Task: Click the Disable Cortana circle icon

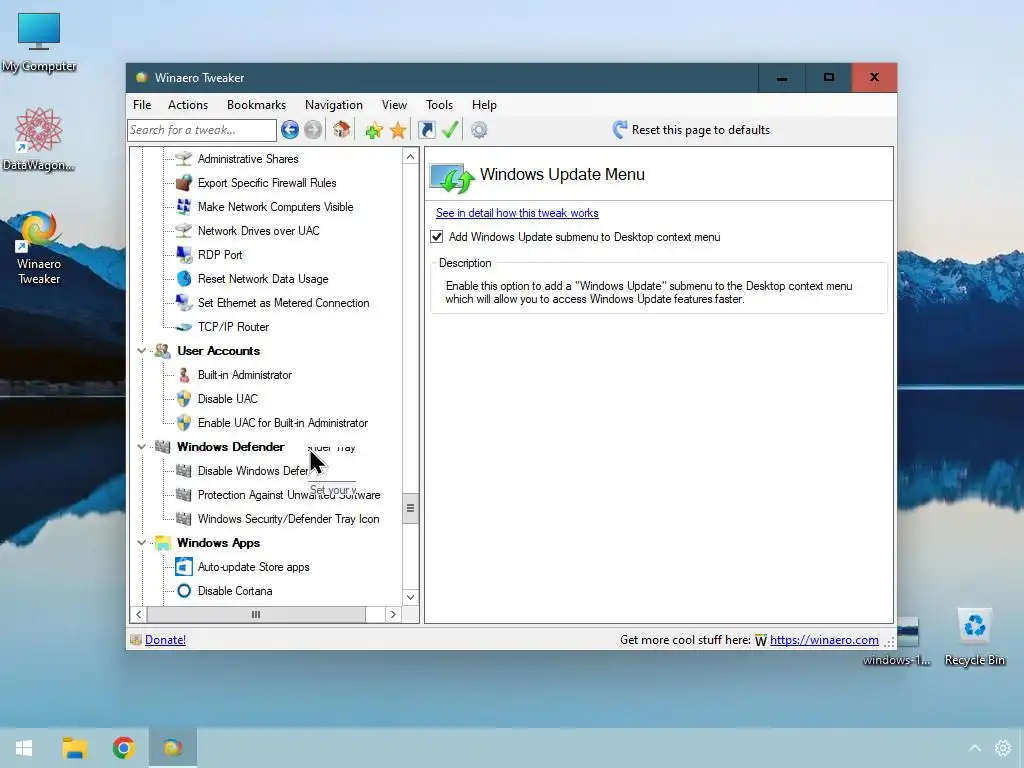Action: 184,591
